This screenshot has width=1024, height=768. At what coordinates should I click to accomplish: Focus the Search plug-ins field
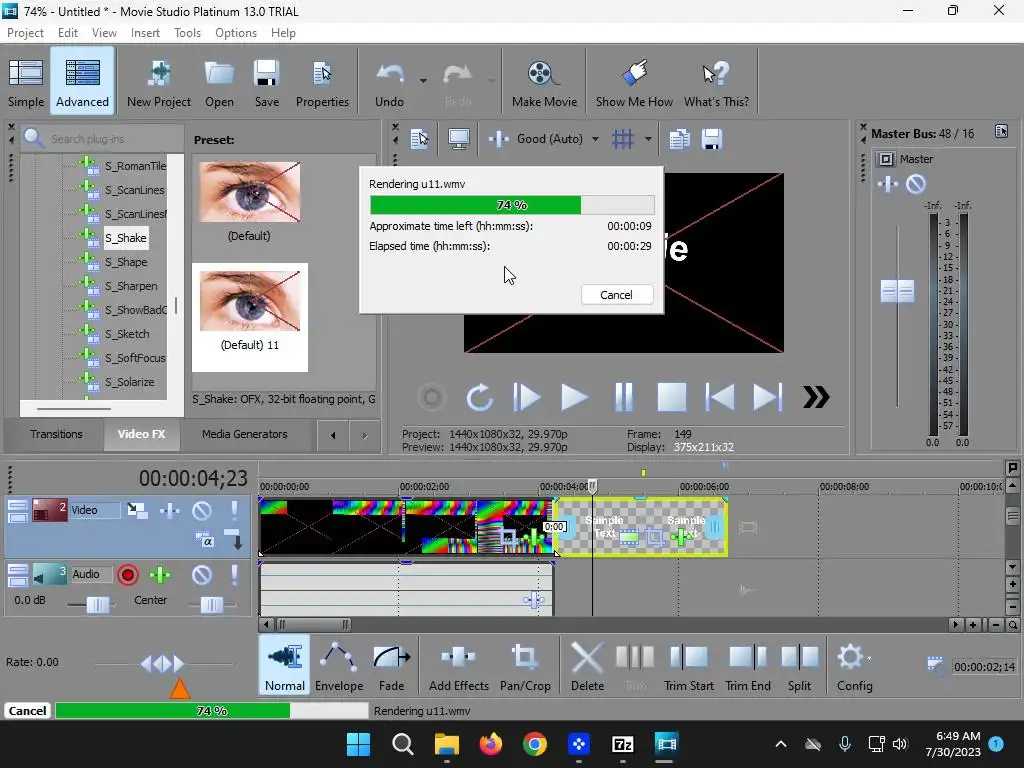(x=103, y=138)
